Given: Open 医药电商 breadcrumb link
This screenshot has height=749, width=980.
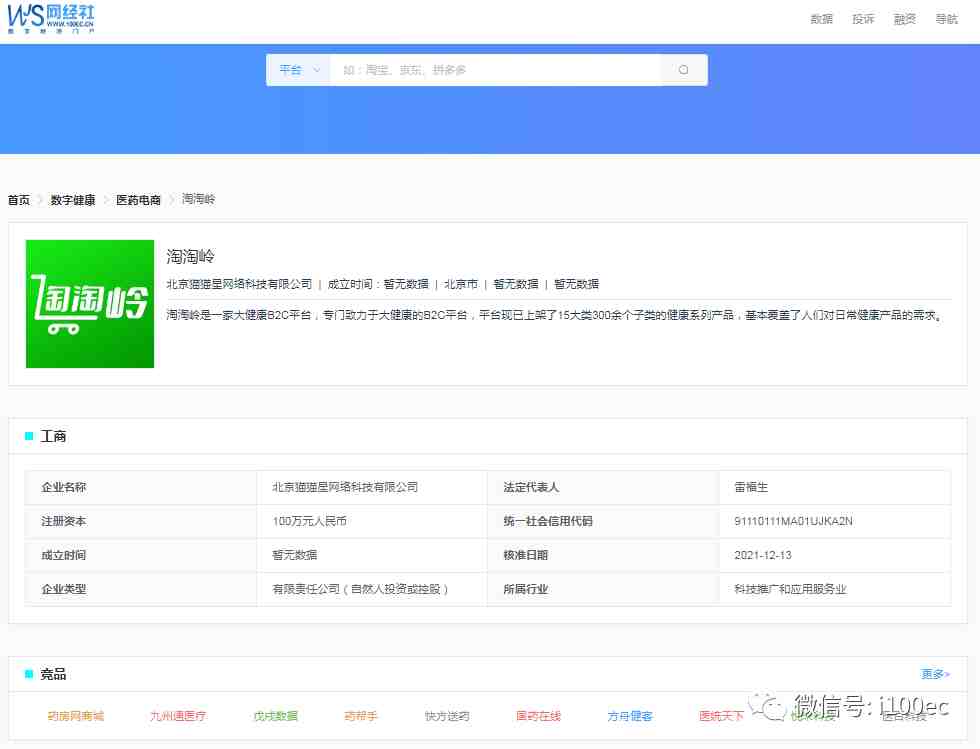Looking at the screenshot, I should pyautogui.click(x=138, y=200).
